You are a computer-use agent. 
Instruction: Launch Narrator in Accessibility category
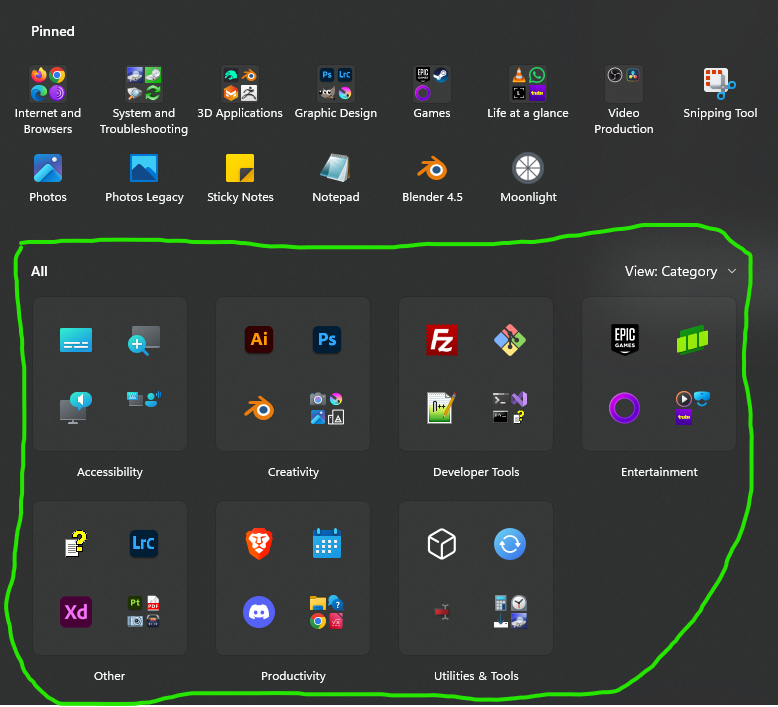(x=76, y=408)
